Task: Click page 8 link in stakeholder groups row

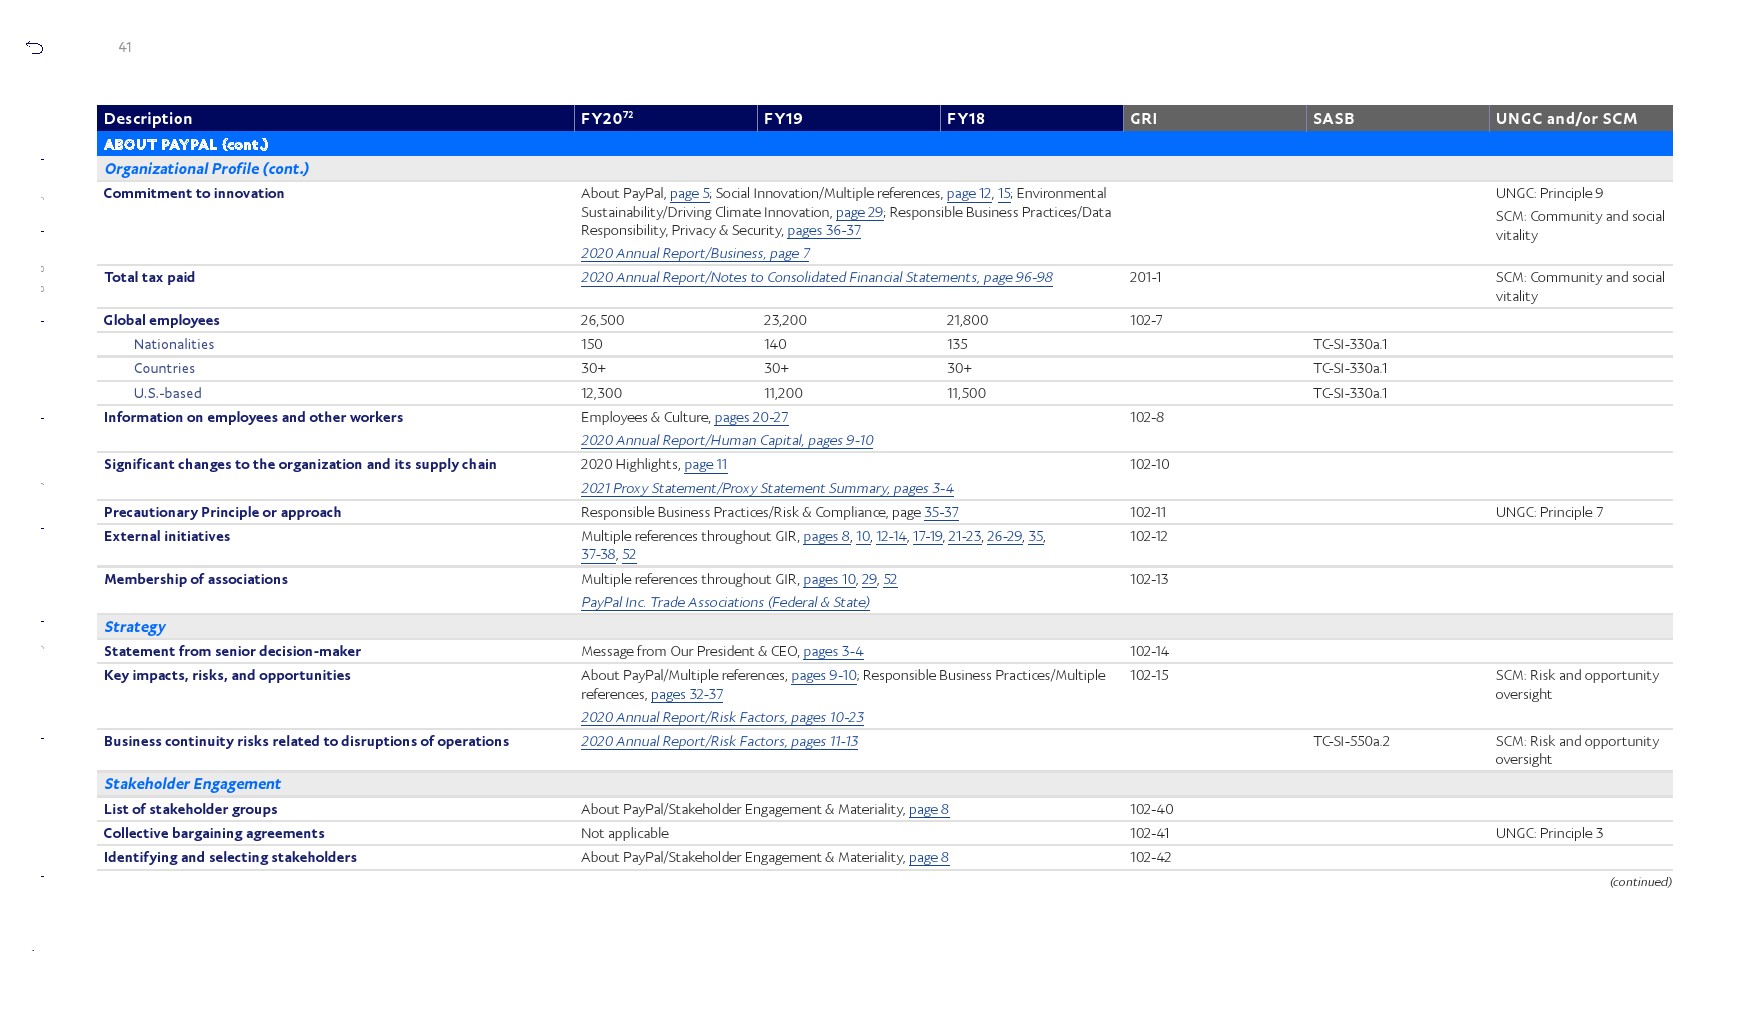Action: [x=928, y=810]
